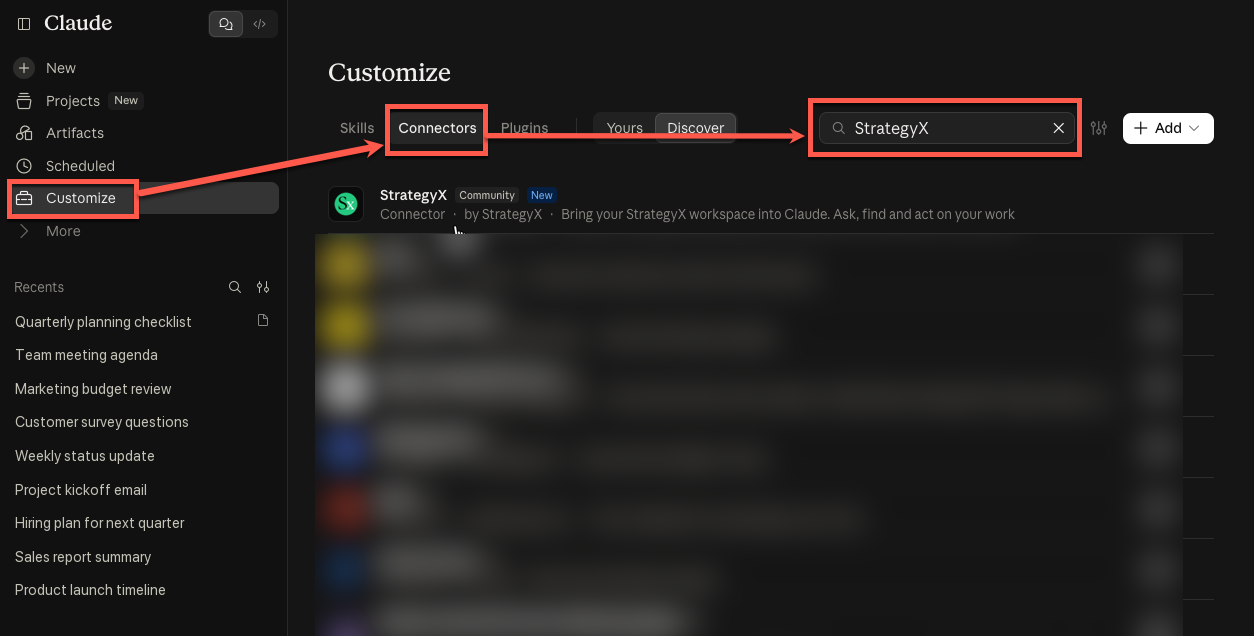Click the Recents section header
This screenshot has height=636, width=1254.
coord(39,287)
